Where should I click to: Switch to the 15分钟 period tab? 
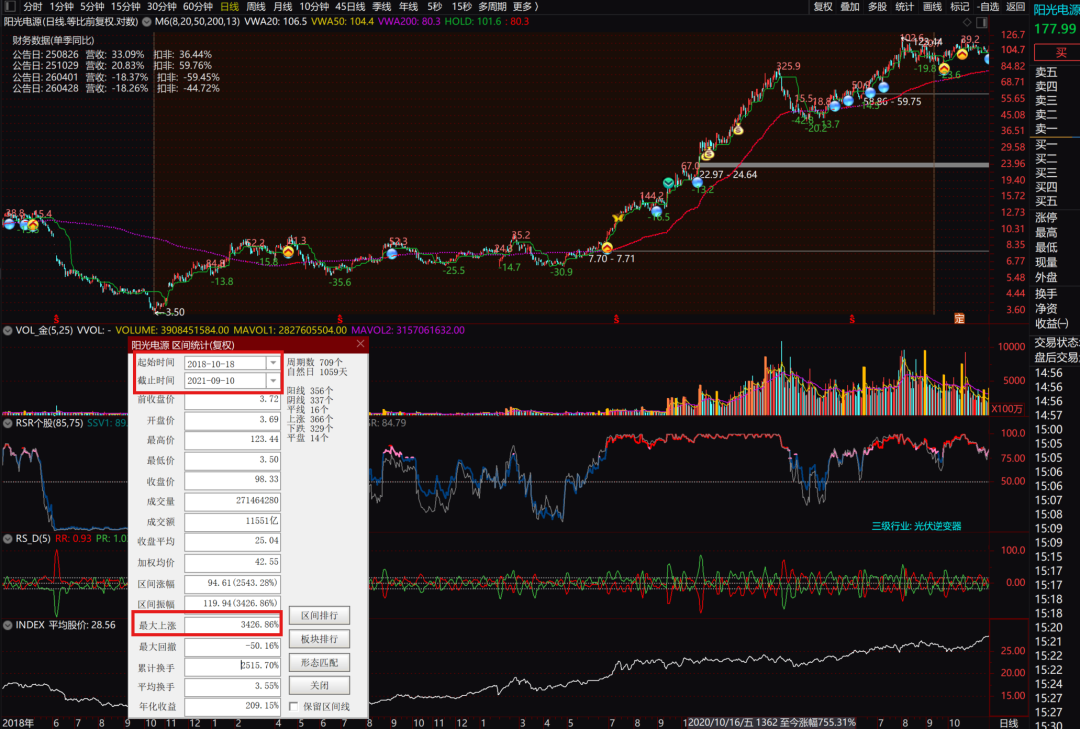point(125,6)
